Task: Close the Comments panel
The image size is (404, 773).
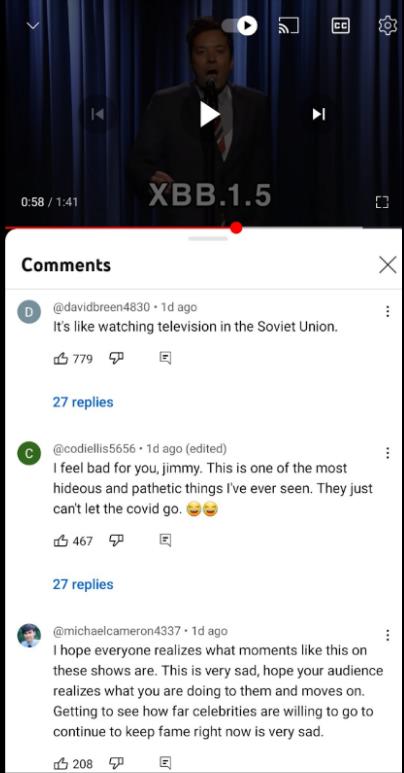Action: [388, 265]
